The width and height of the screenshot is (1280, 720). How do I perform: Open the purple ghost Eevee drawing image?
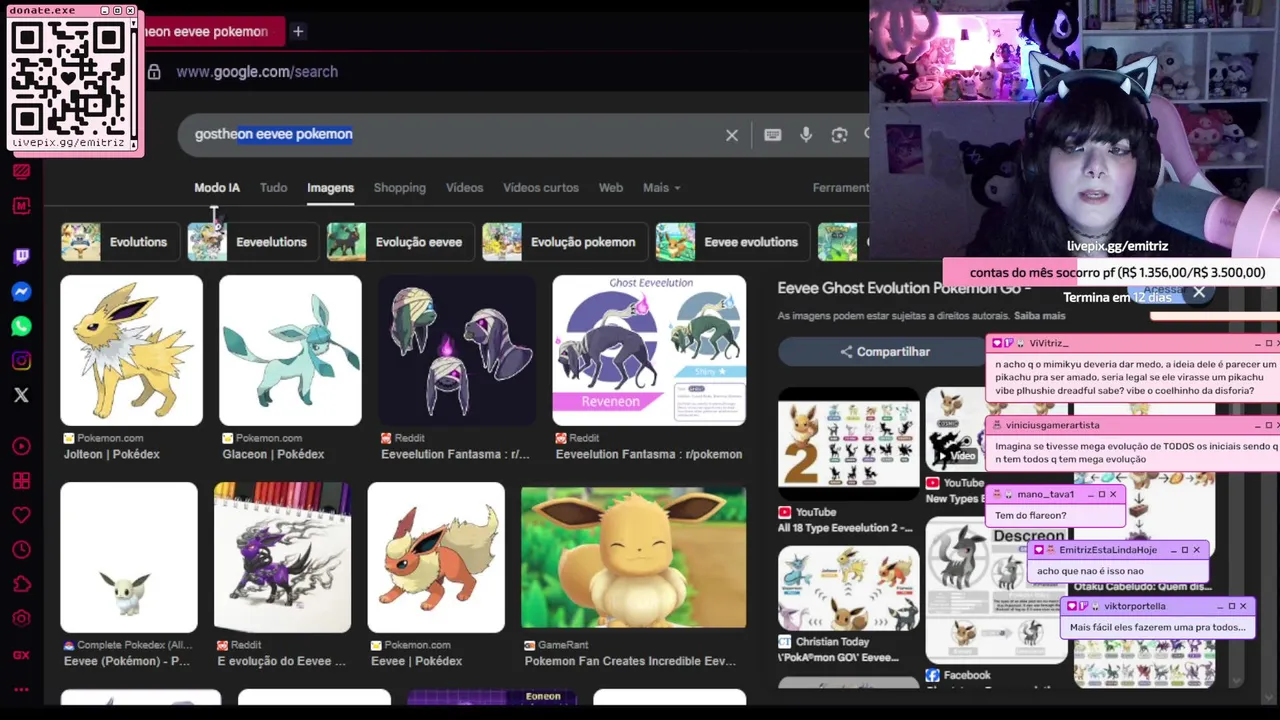click(282, 558)
